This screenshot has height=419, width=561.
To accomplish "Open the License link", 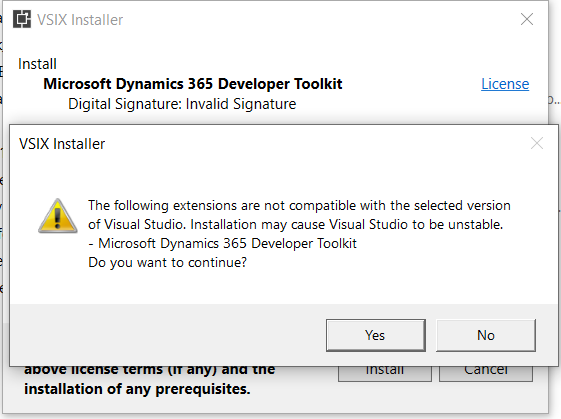I will 505,84.
